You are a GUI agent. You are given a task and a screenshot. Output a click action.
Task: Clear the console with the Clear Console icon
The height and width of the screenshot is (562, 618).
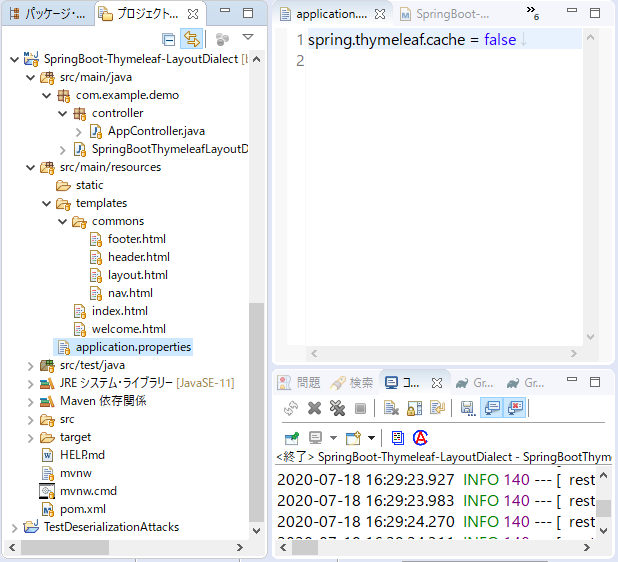[x=391, y=408]
